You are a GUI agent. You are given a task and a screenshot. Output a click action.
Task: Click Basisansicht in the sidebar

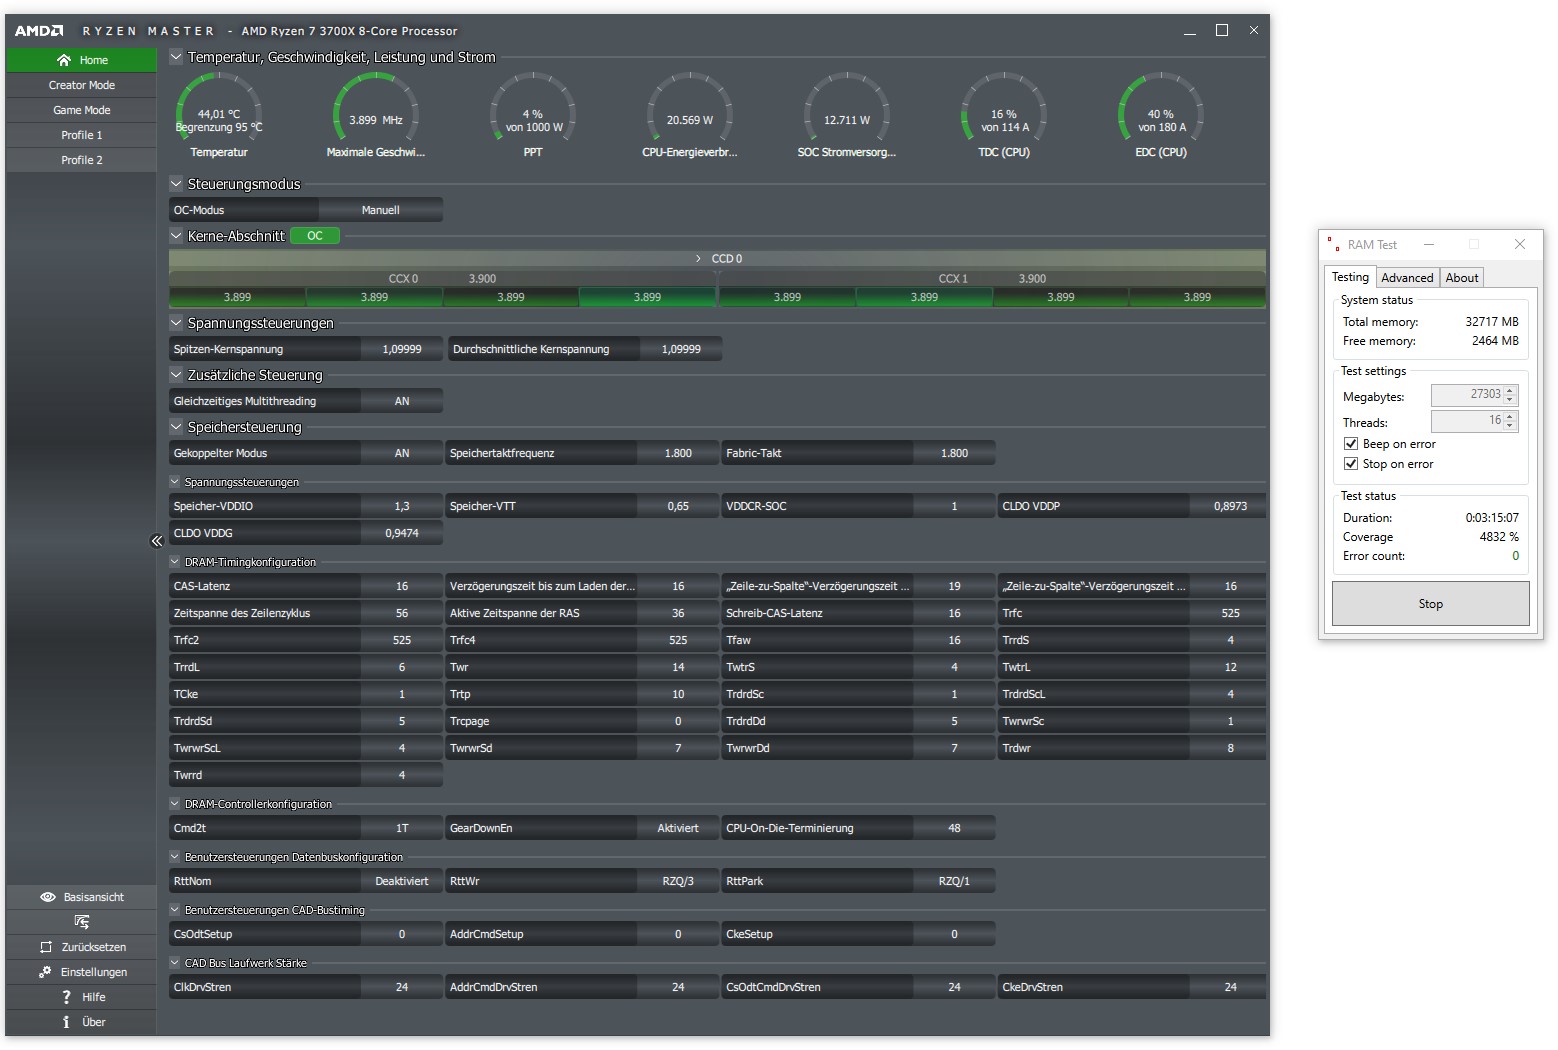tap(82, 897)
